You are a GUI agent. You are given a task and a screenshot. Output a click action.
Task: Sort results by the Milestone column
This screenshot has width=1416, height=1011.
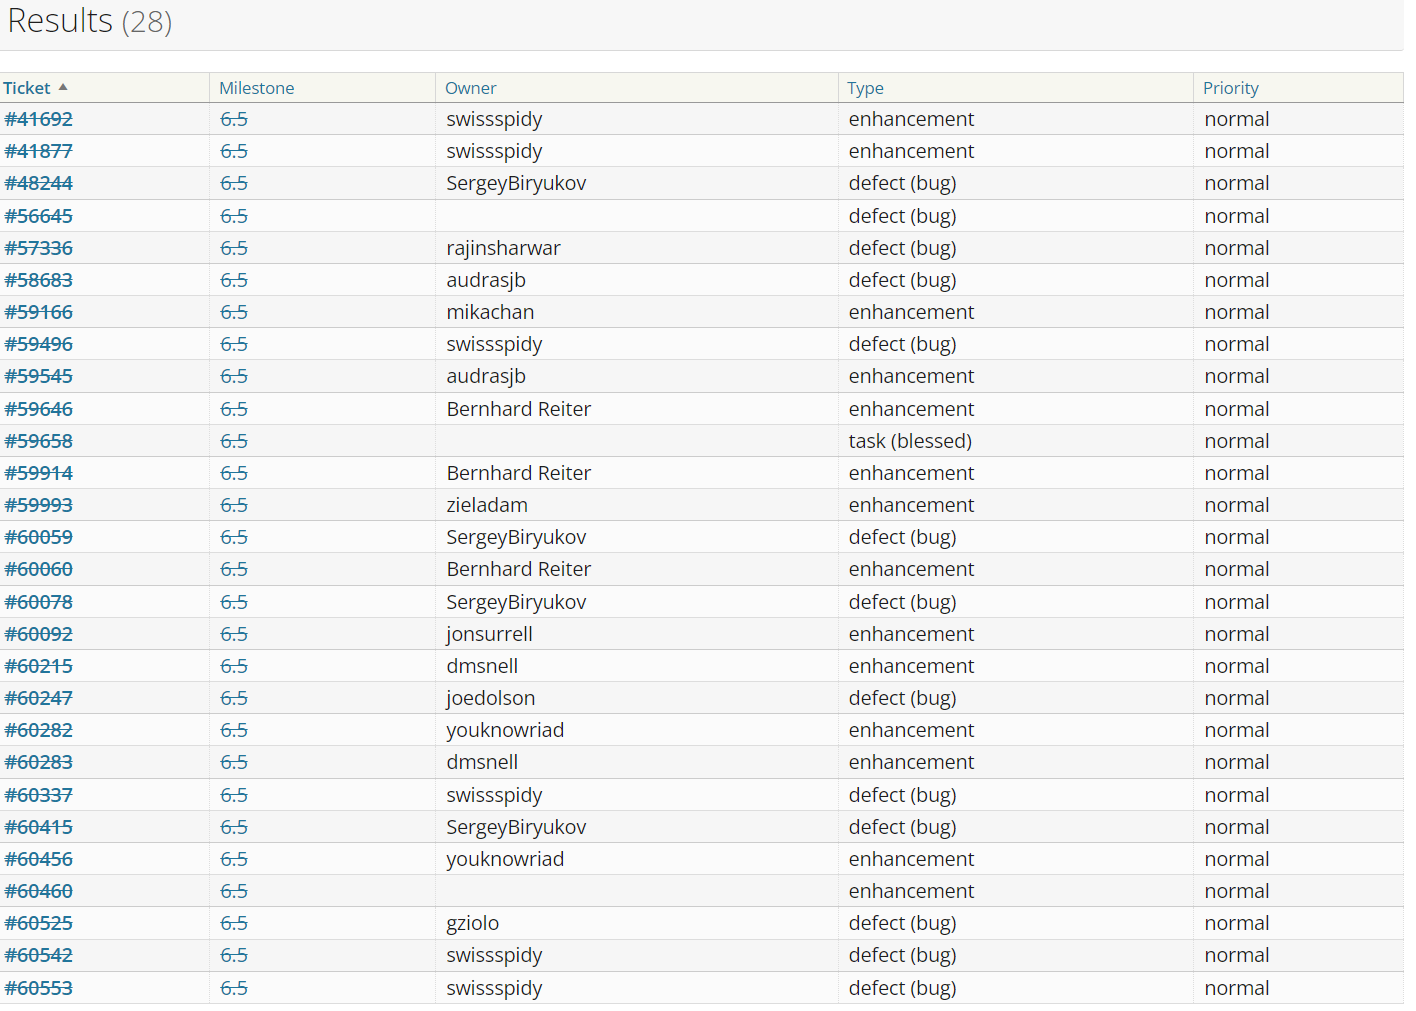256,88
